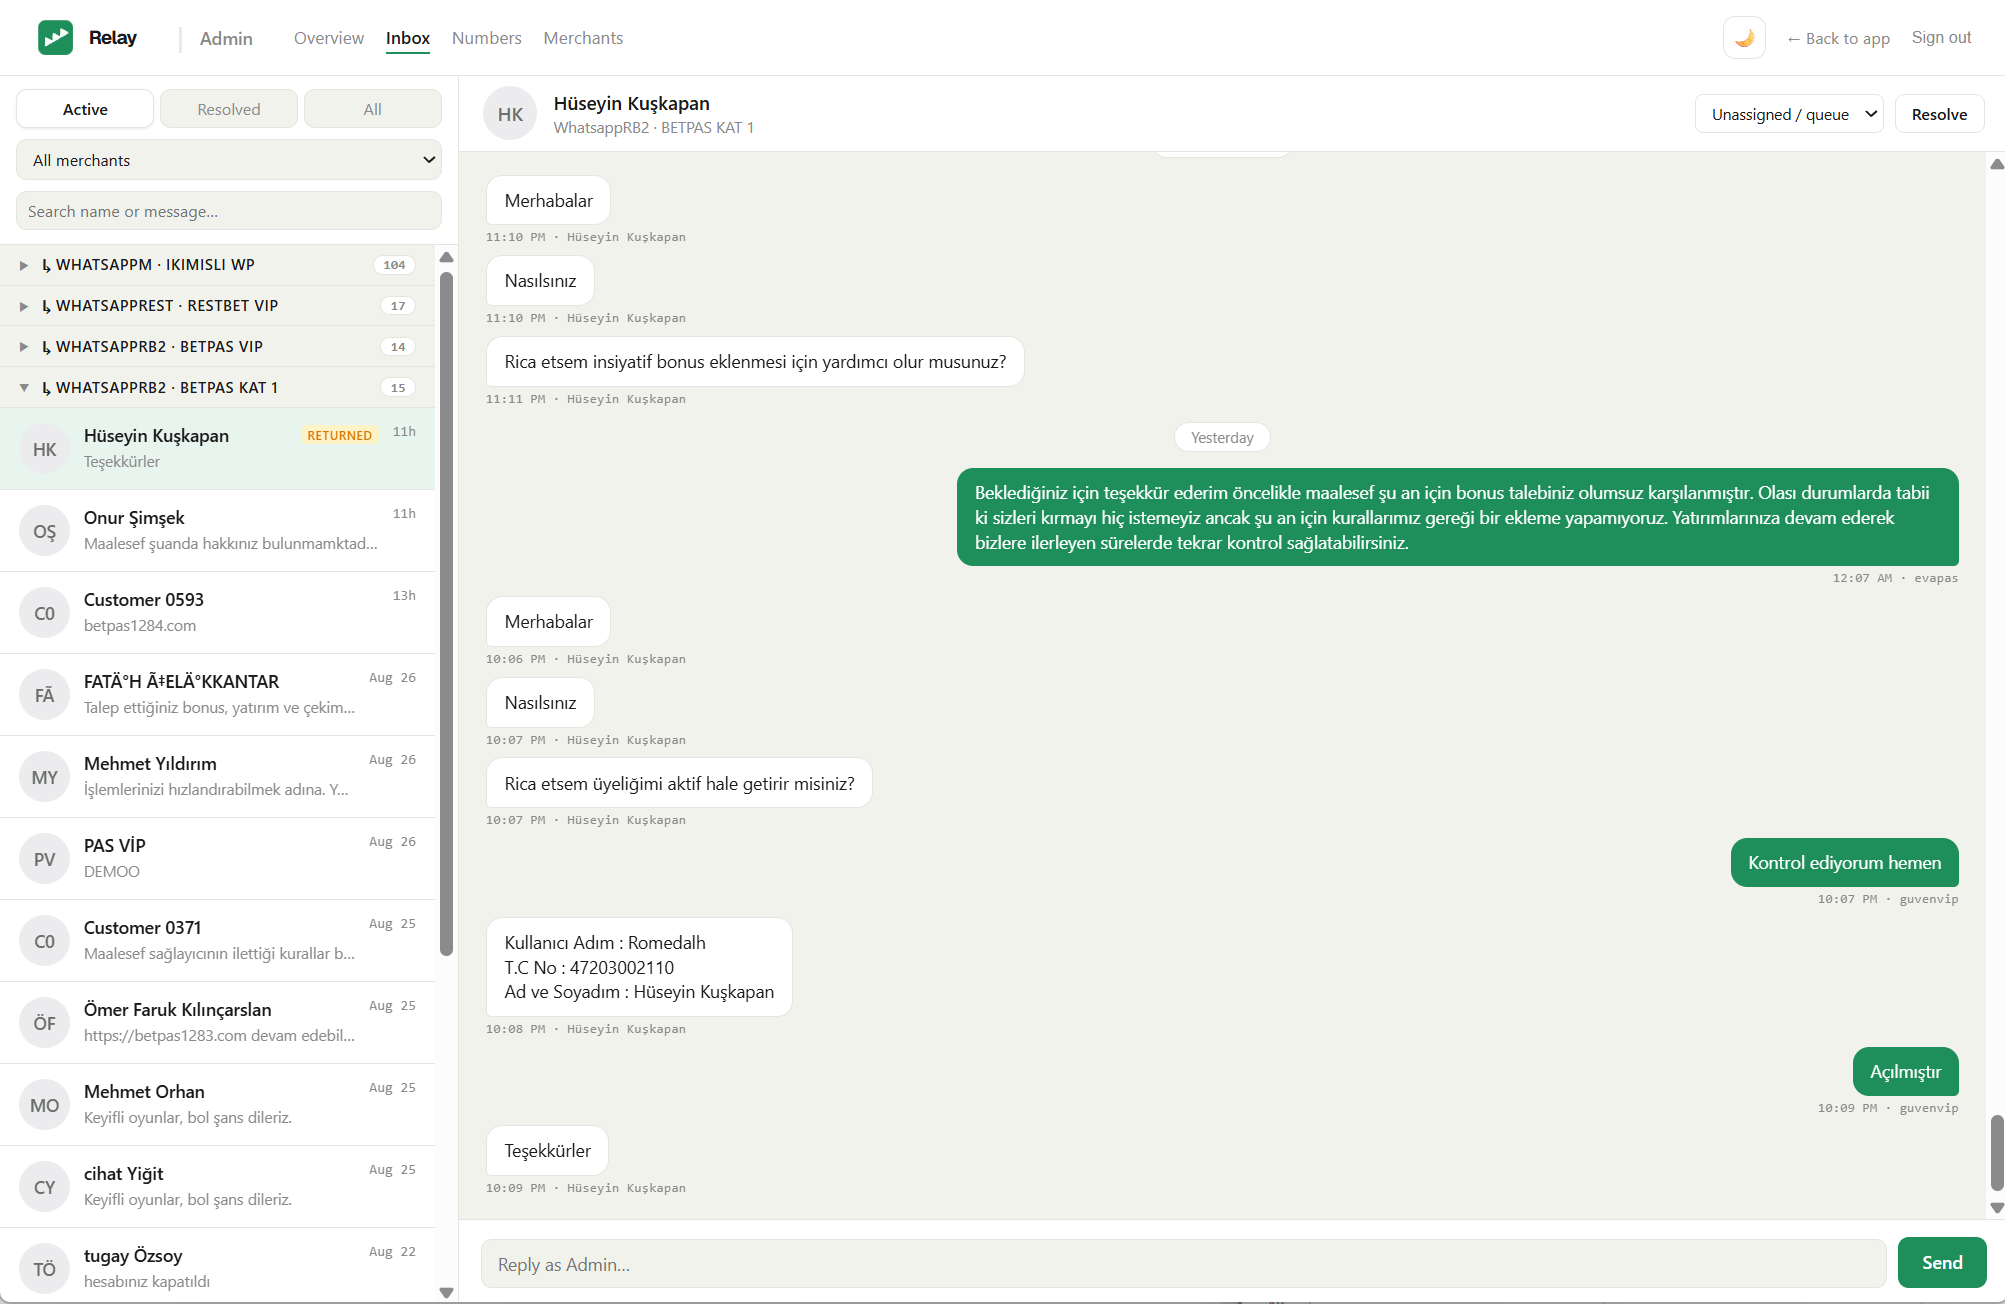This screenshot has width=2005, height=1304.
Task: Click the TÖ avatar of tugay Özsoy
Action: (45, 1269)
